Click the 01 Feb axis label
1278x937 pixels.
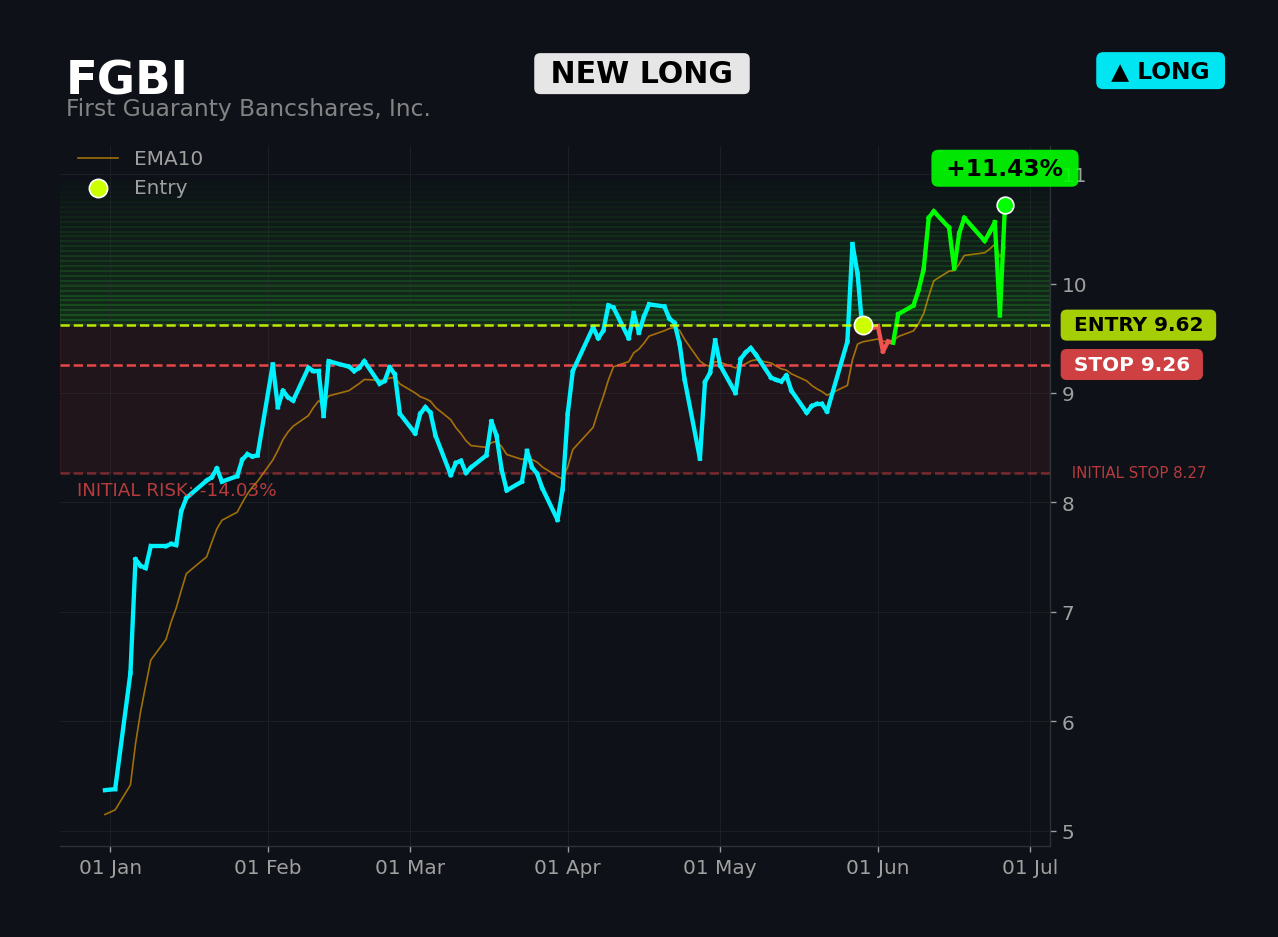[267, 868]
